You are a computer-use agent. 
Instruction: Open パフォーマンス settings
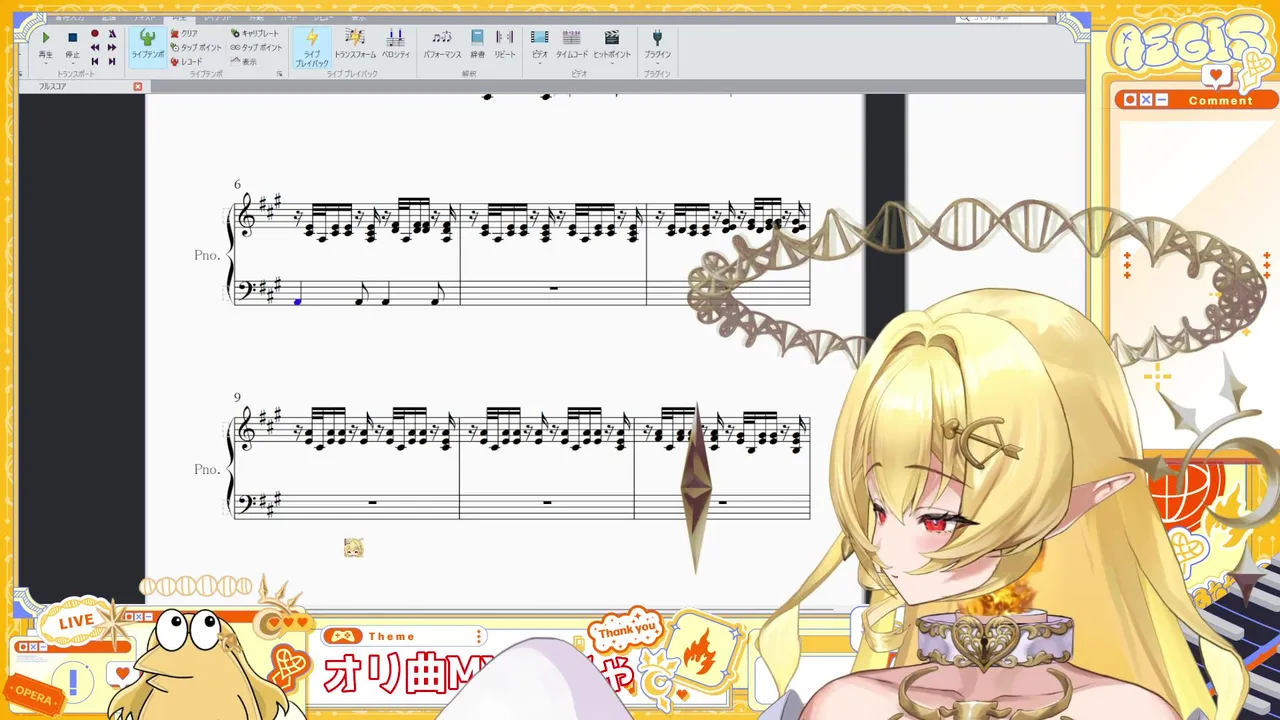point(442,45)
